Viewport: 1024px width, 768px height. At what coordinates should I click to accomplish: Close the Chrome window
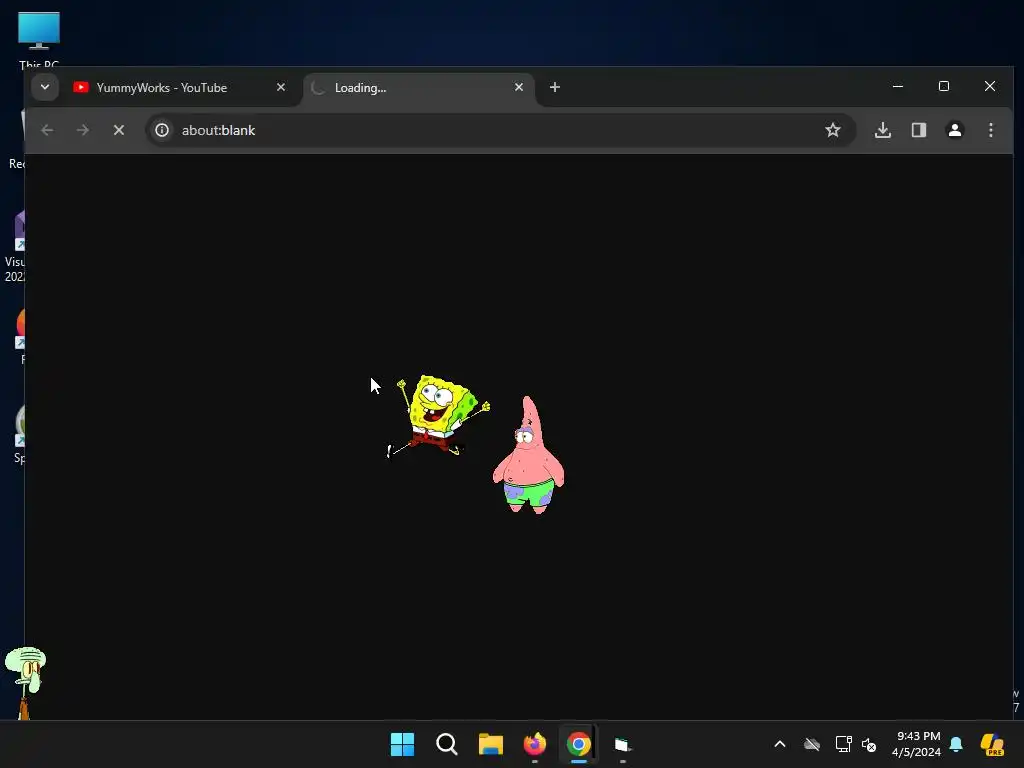tap(990, 86)
